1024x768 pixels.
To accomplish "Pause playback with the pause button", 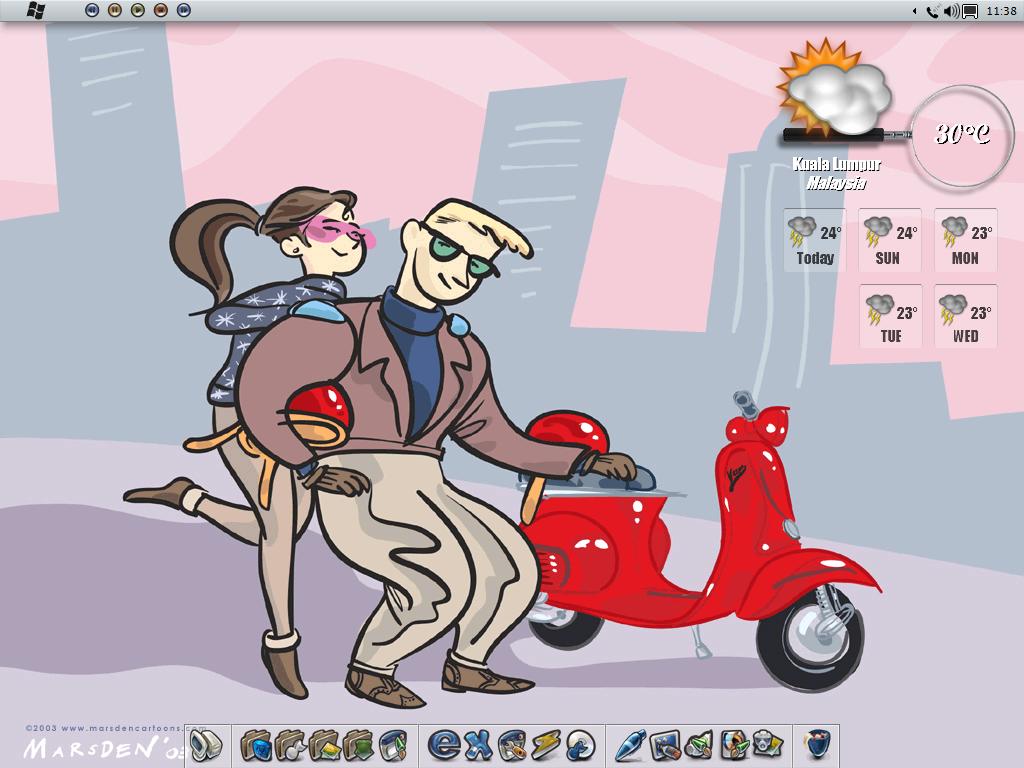I will 115,11.
